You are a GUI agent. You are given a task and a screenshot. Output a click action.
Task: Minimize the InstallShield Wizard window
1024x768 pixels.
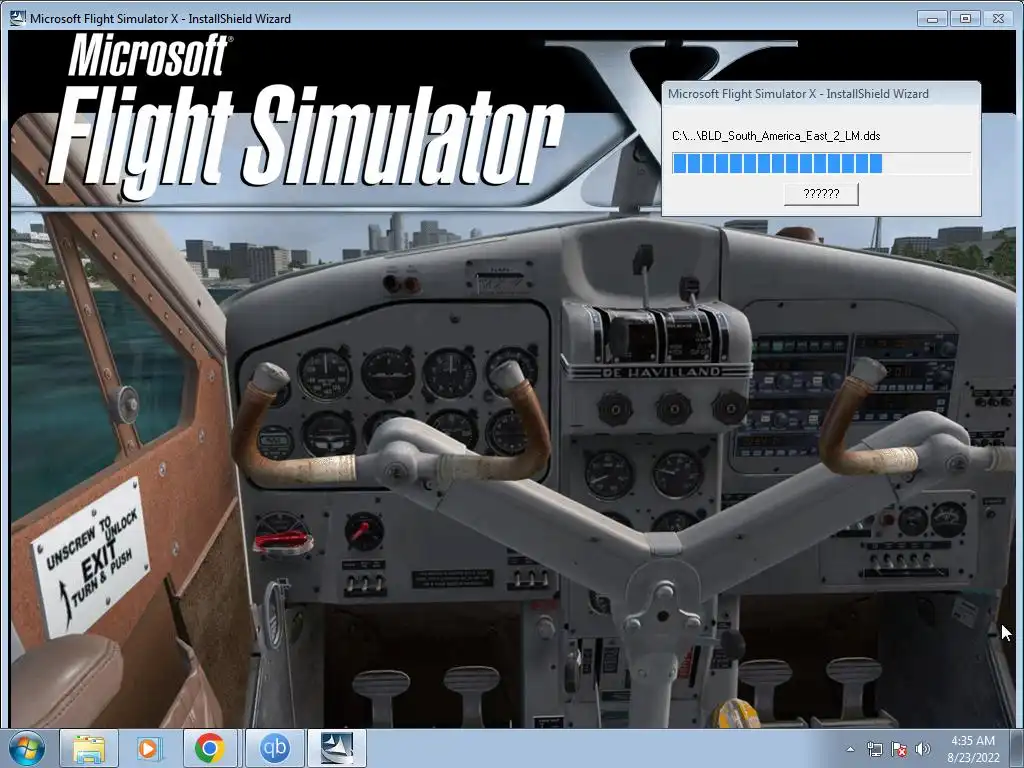click(933, 19)
